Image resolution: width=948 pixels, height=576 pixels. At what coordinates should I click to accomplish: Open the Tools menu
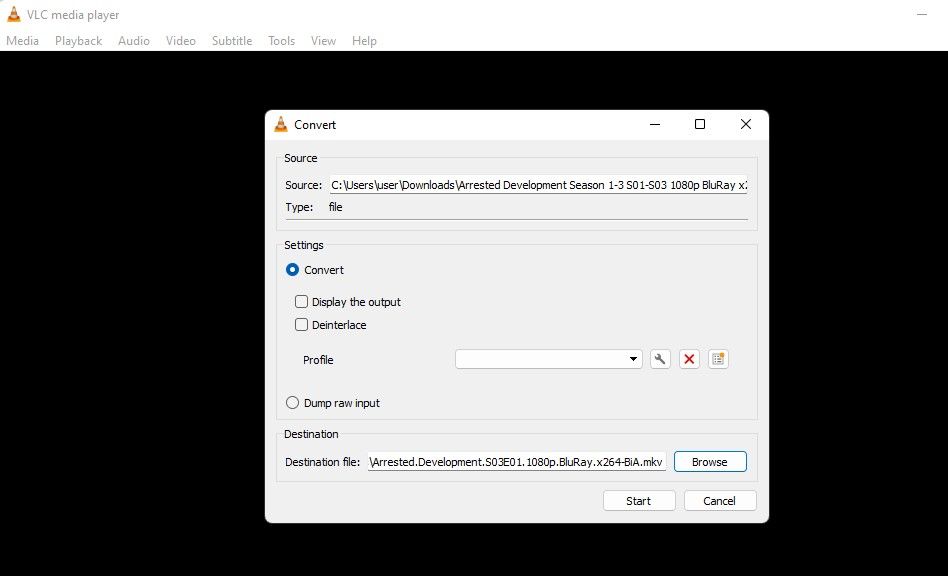[x=281, y=40]
